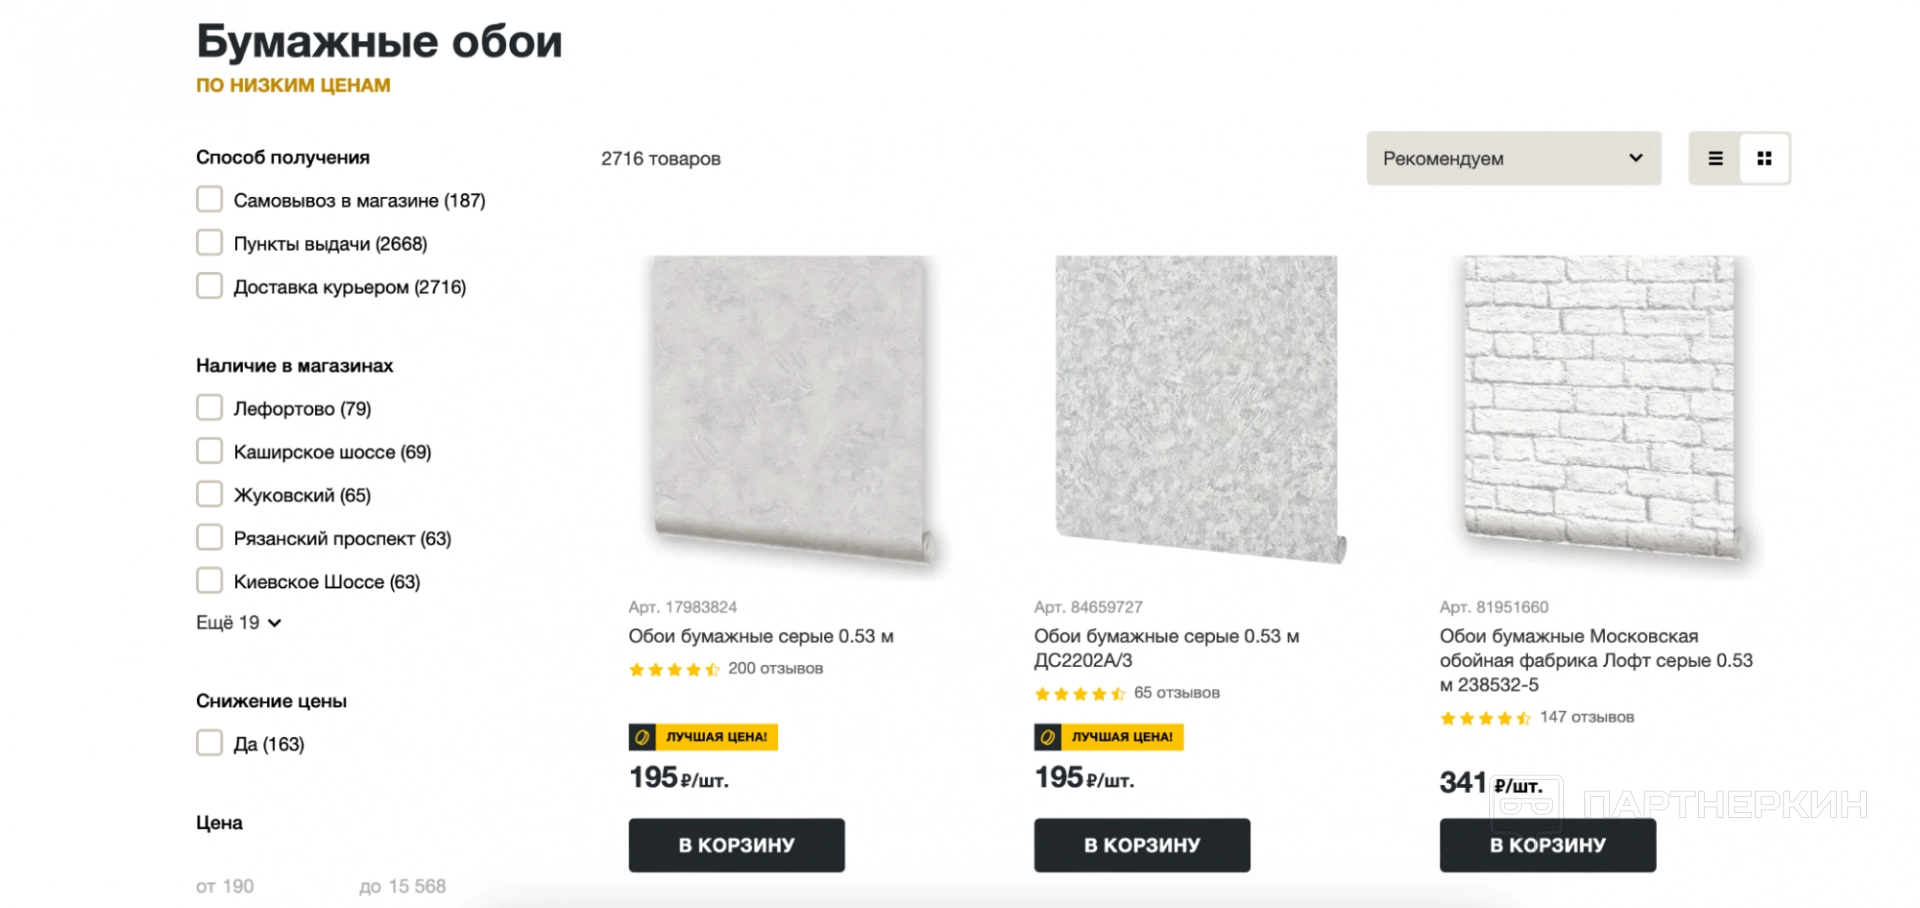Open 200 отзывов reviews link

[x=775, y=669]
